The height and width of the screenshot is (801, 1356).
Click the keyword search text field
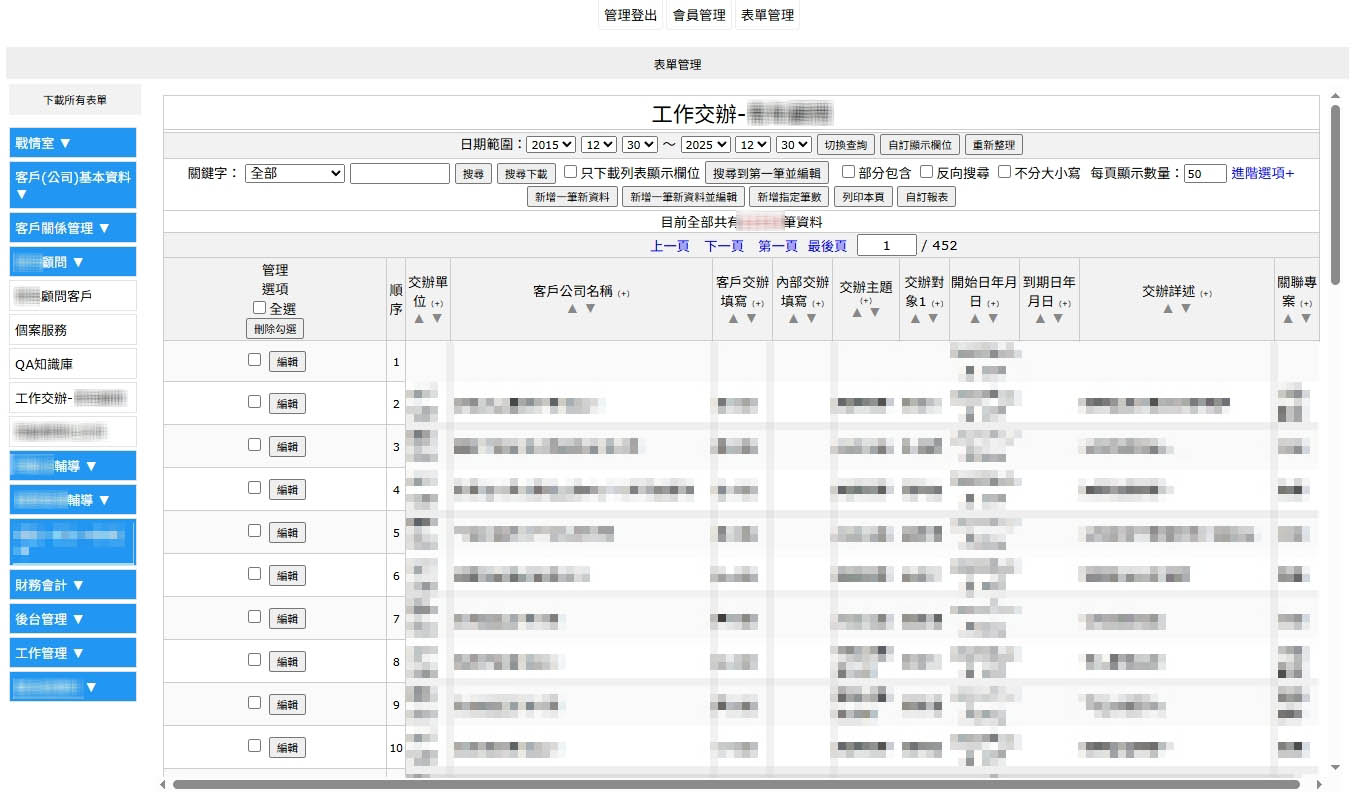400,173
